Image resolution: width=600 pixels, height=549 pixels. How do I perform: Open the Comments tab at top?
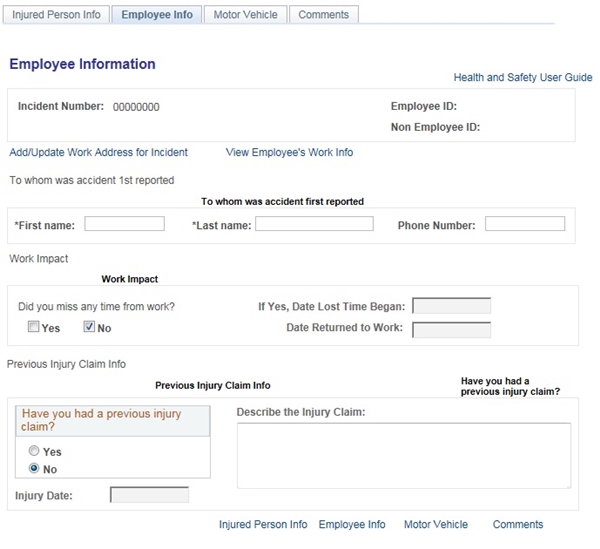pyautogui.click(x=324, y=15)
